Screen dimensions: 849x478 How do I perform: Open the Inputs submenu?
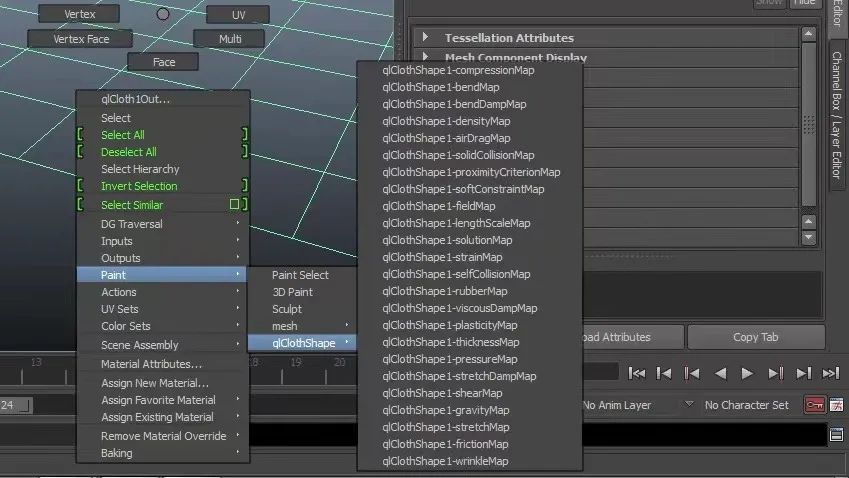click(163, 241)
